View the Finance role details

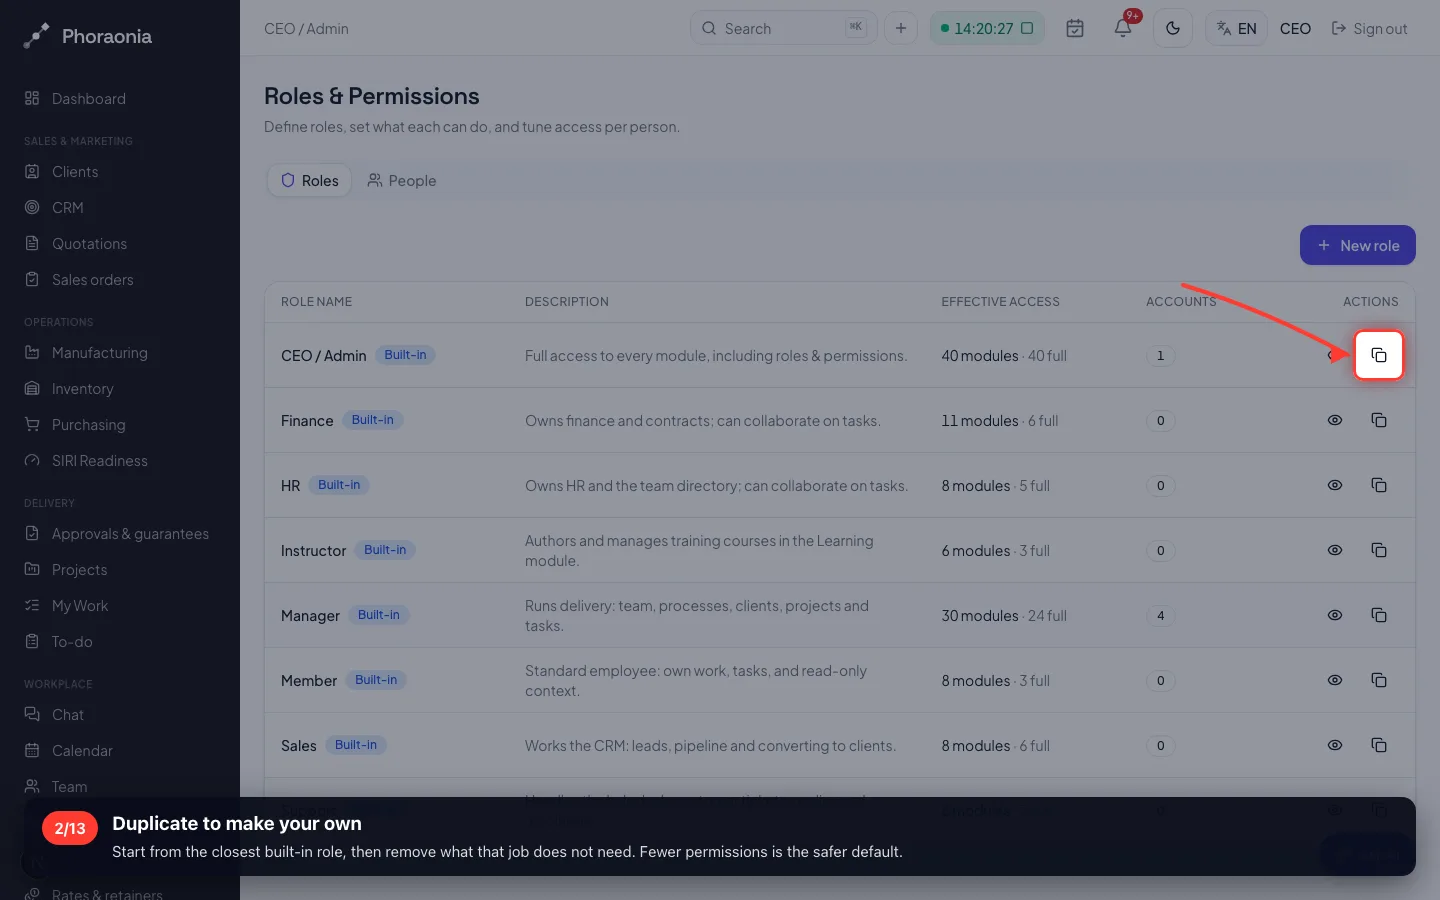click(1335, 420)
